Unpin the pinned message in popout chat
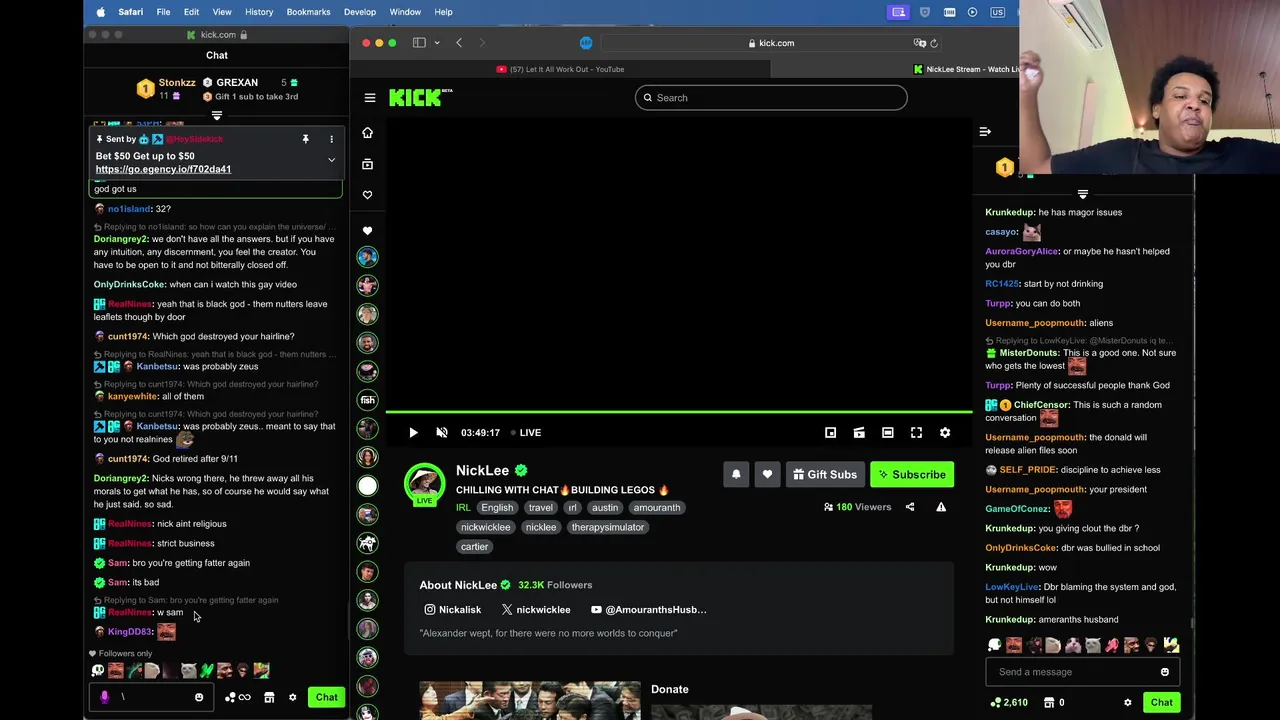This screenshot has height=720, width=1280. tap(306, 139)
